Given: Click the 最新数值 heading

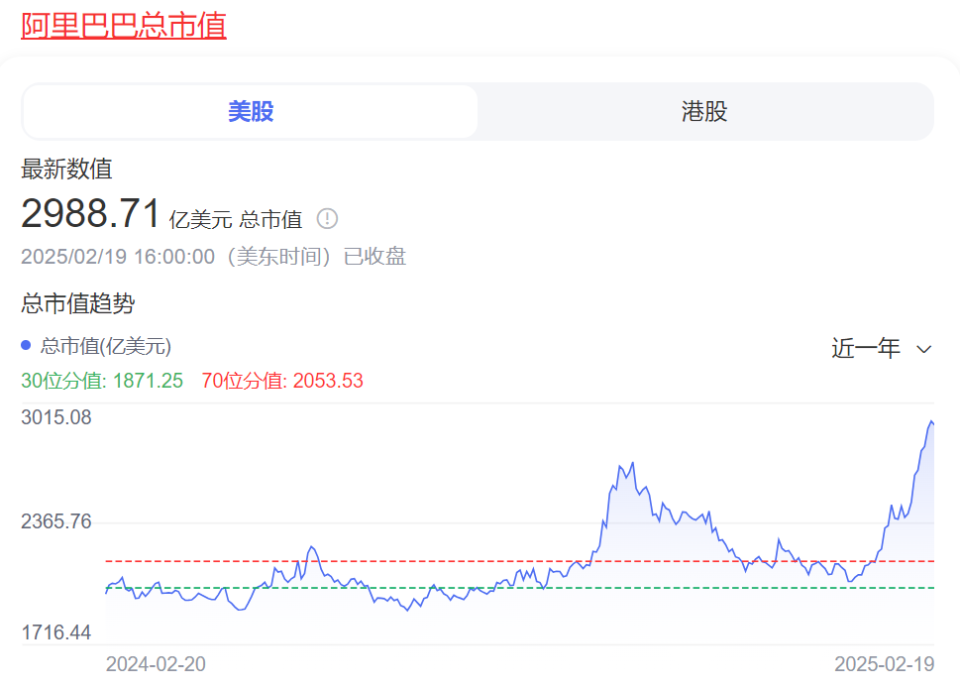Looking at the screenshot, I should click(67, 169).
